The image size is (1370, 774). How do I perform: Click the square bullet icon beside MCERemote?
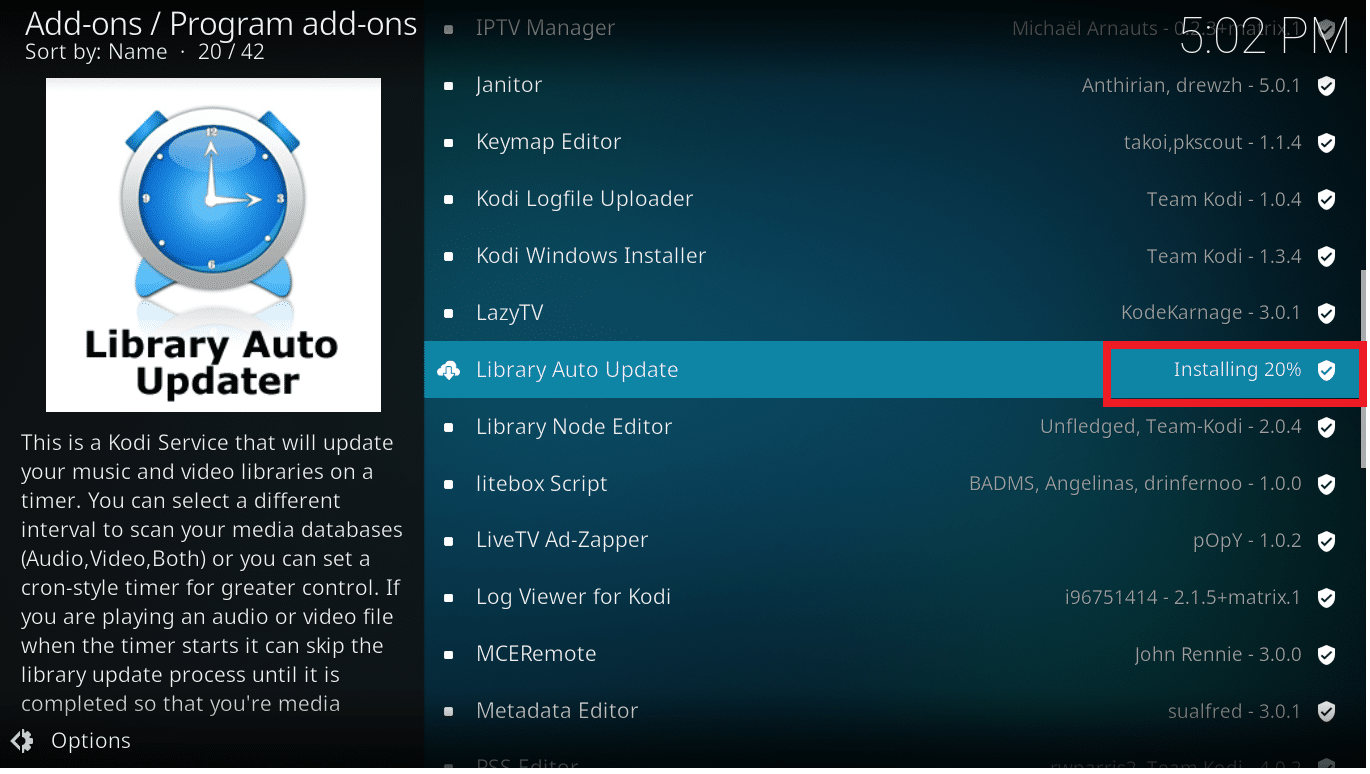click(x=449, y=654)
